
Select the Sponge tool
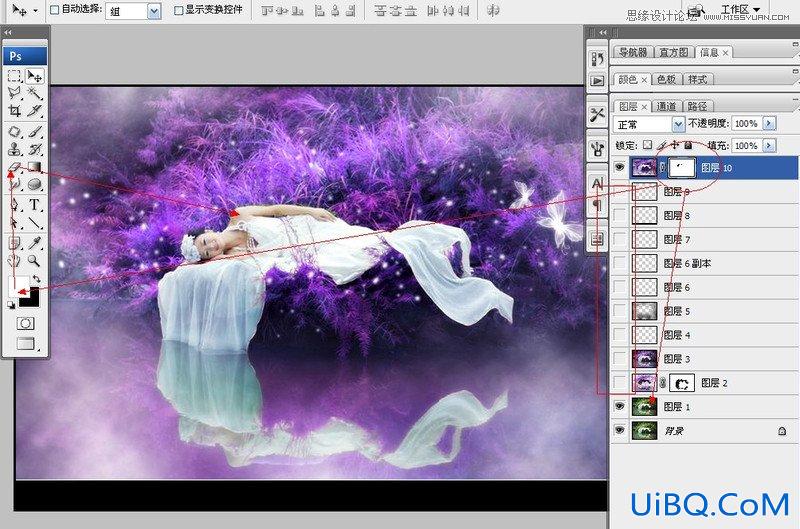(34, 184)
